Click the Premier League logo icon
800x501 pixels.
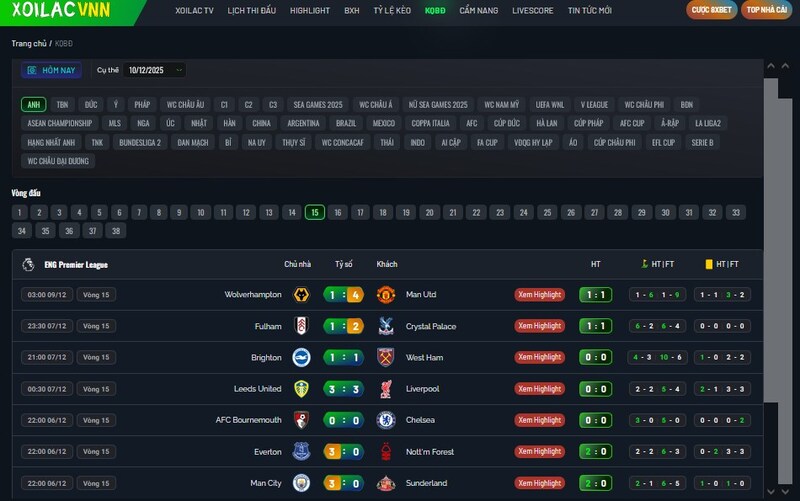pyautogui.click(x=29, y=264)
